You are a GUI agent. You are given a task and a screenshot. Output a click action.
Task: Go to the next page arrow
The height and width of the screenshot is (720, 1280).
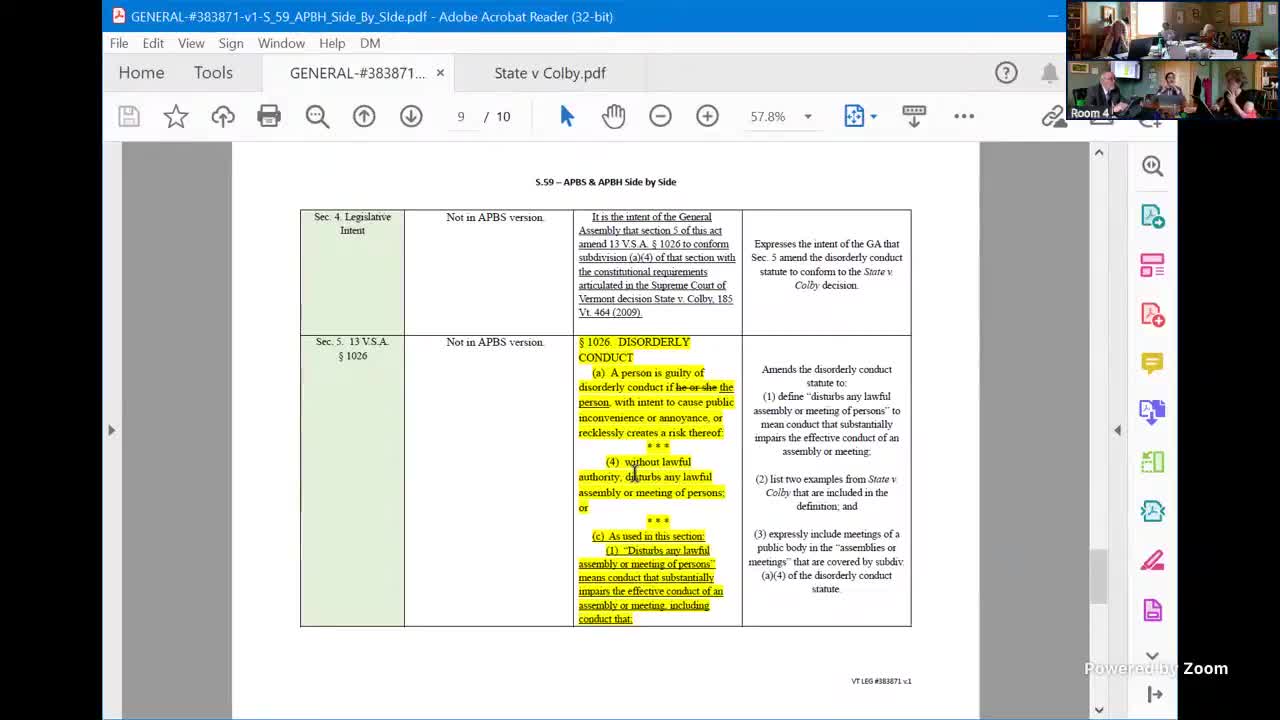tap(411, 116)
